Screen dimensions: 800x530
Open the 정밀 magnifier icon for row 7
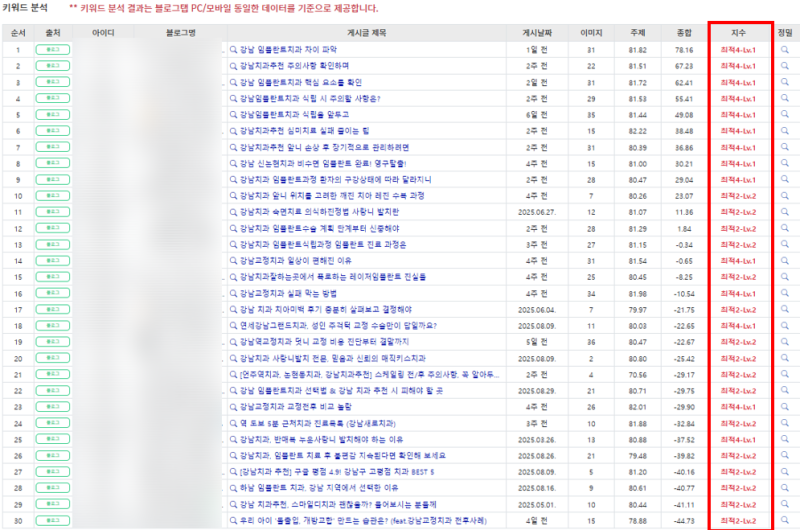785,147
